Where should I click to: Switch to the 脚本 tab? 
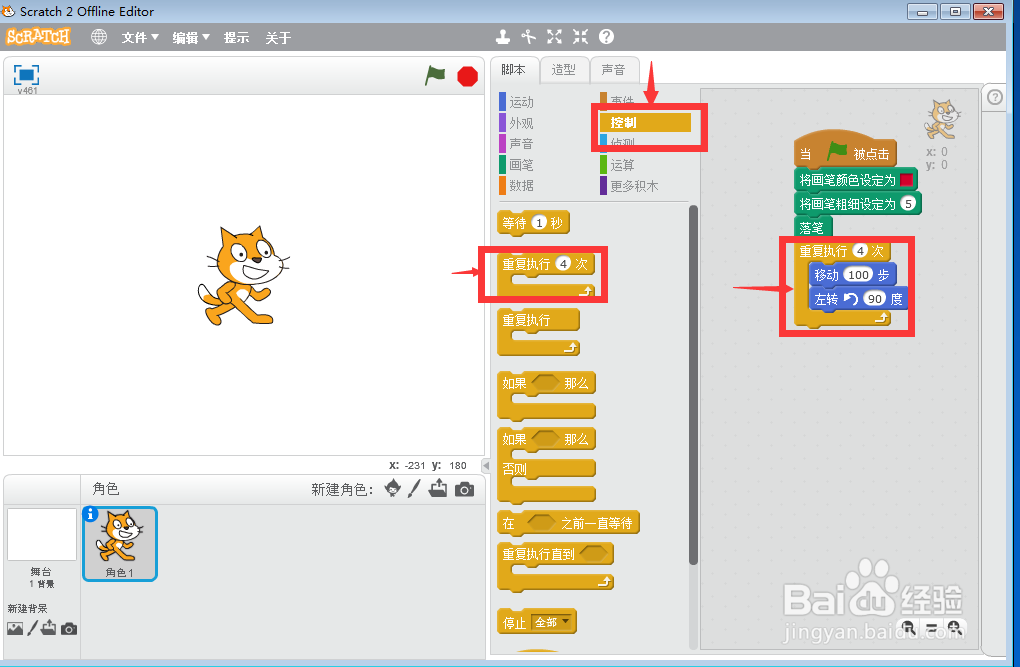click(x=514, y=70)
